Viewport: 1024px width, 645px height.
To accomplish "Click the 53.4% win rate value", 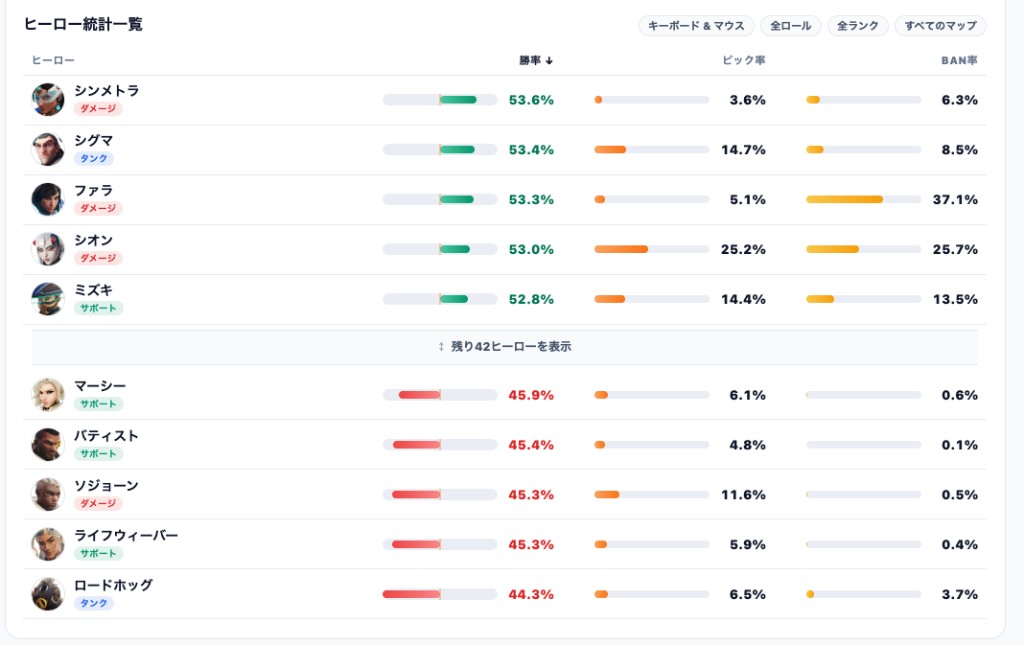I will (x=531, y=149).
